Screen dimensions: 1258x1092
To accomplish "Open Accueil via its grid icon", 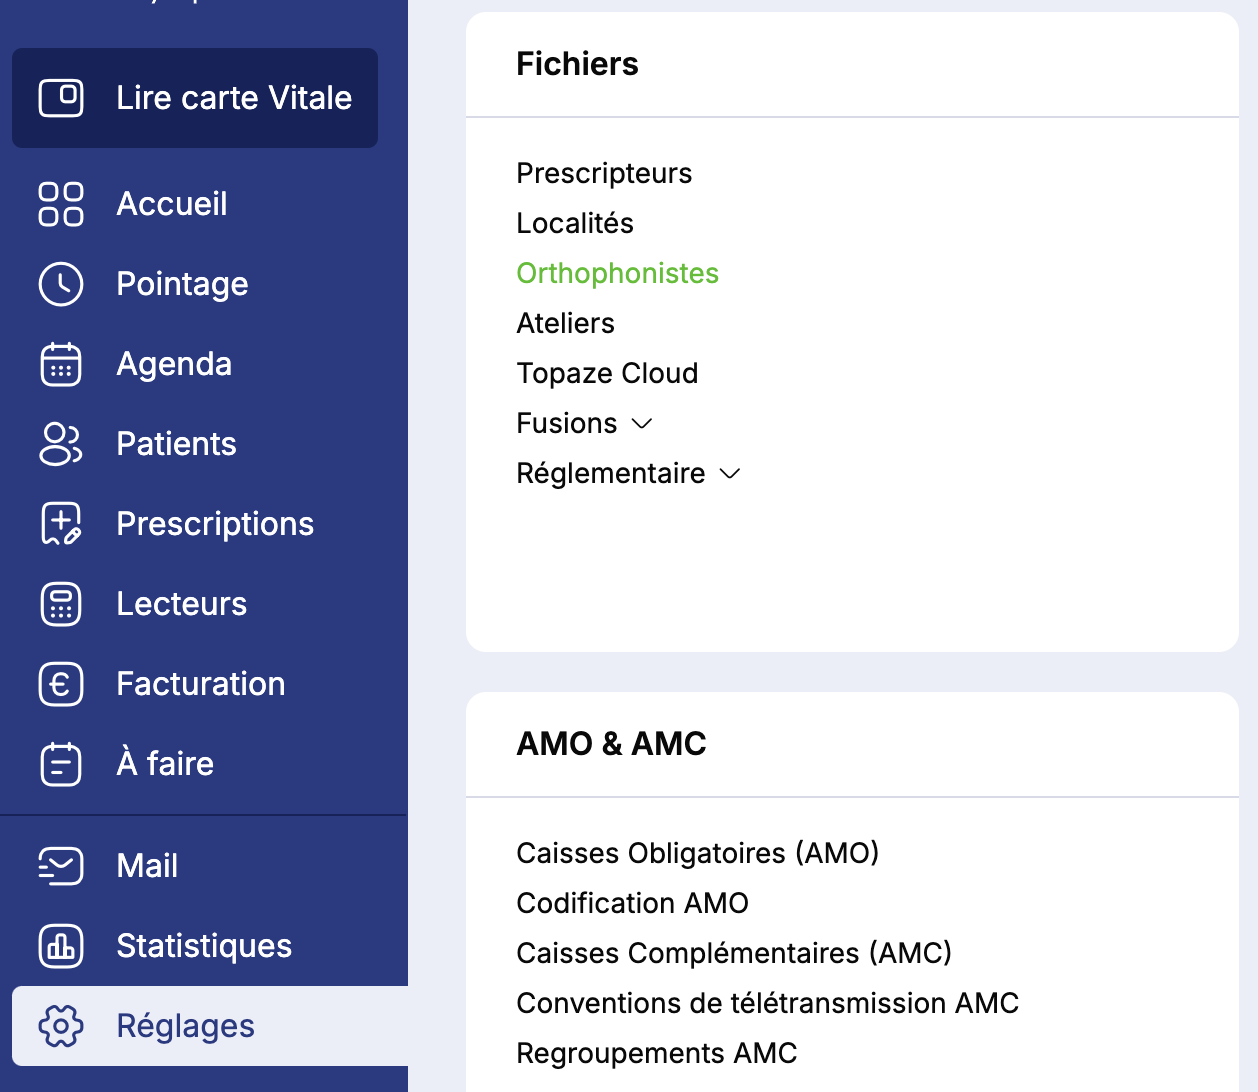I will click(x=61, y=204).
